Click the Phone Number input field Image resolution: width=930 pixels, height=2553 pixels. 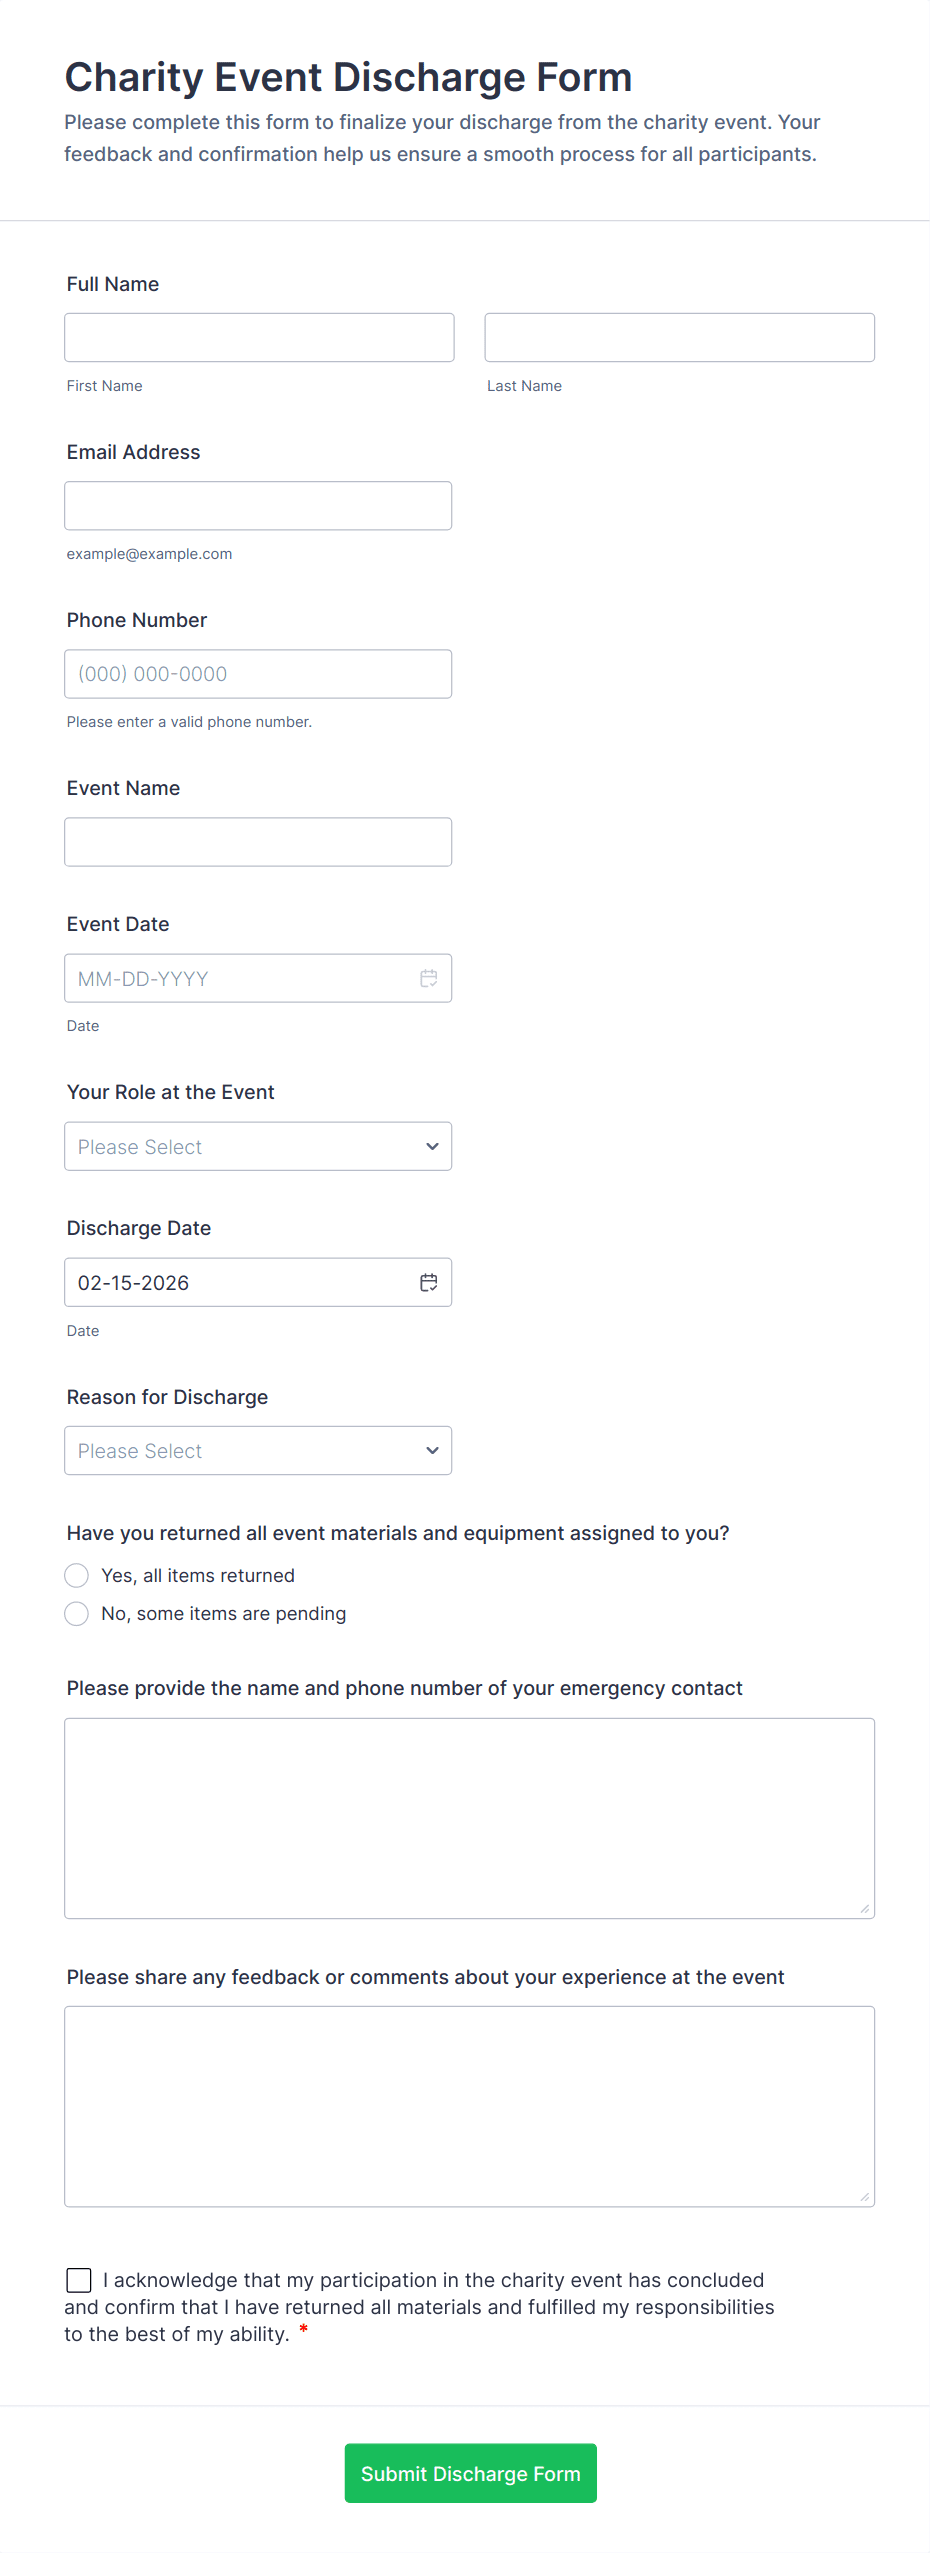pyautogui.click(x=258, y=673)
